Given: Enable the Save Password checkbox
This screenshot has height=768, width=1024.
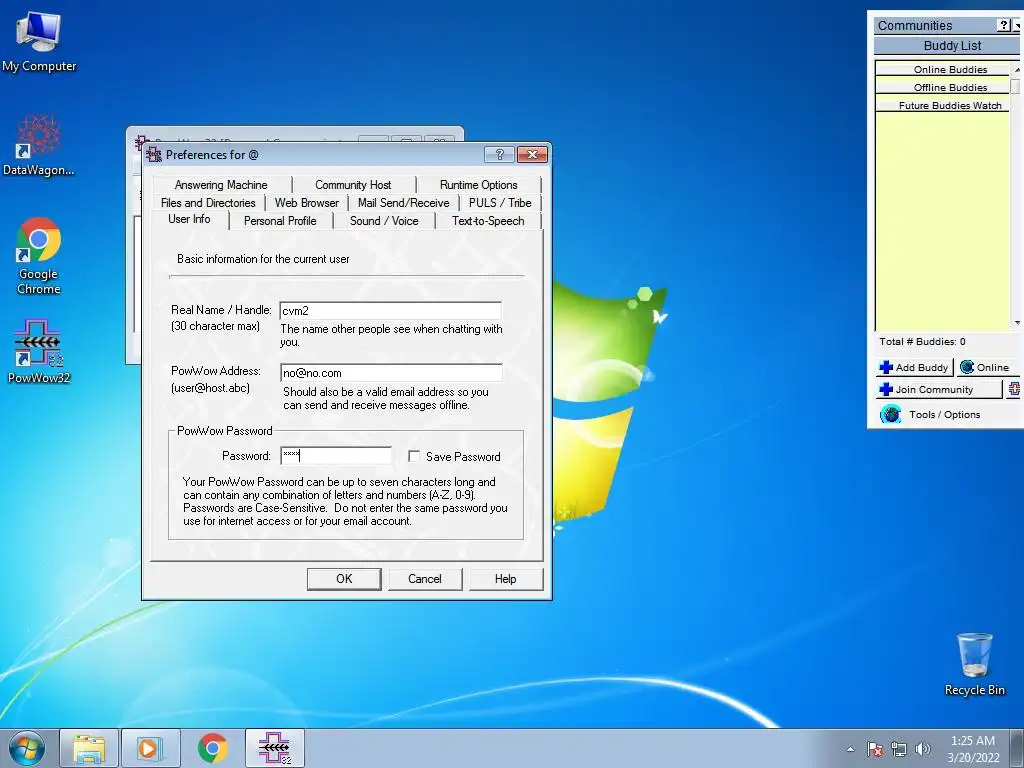Looking at the screenshot, I should (413, 456).
